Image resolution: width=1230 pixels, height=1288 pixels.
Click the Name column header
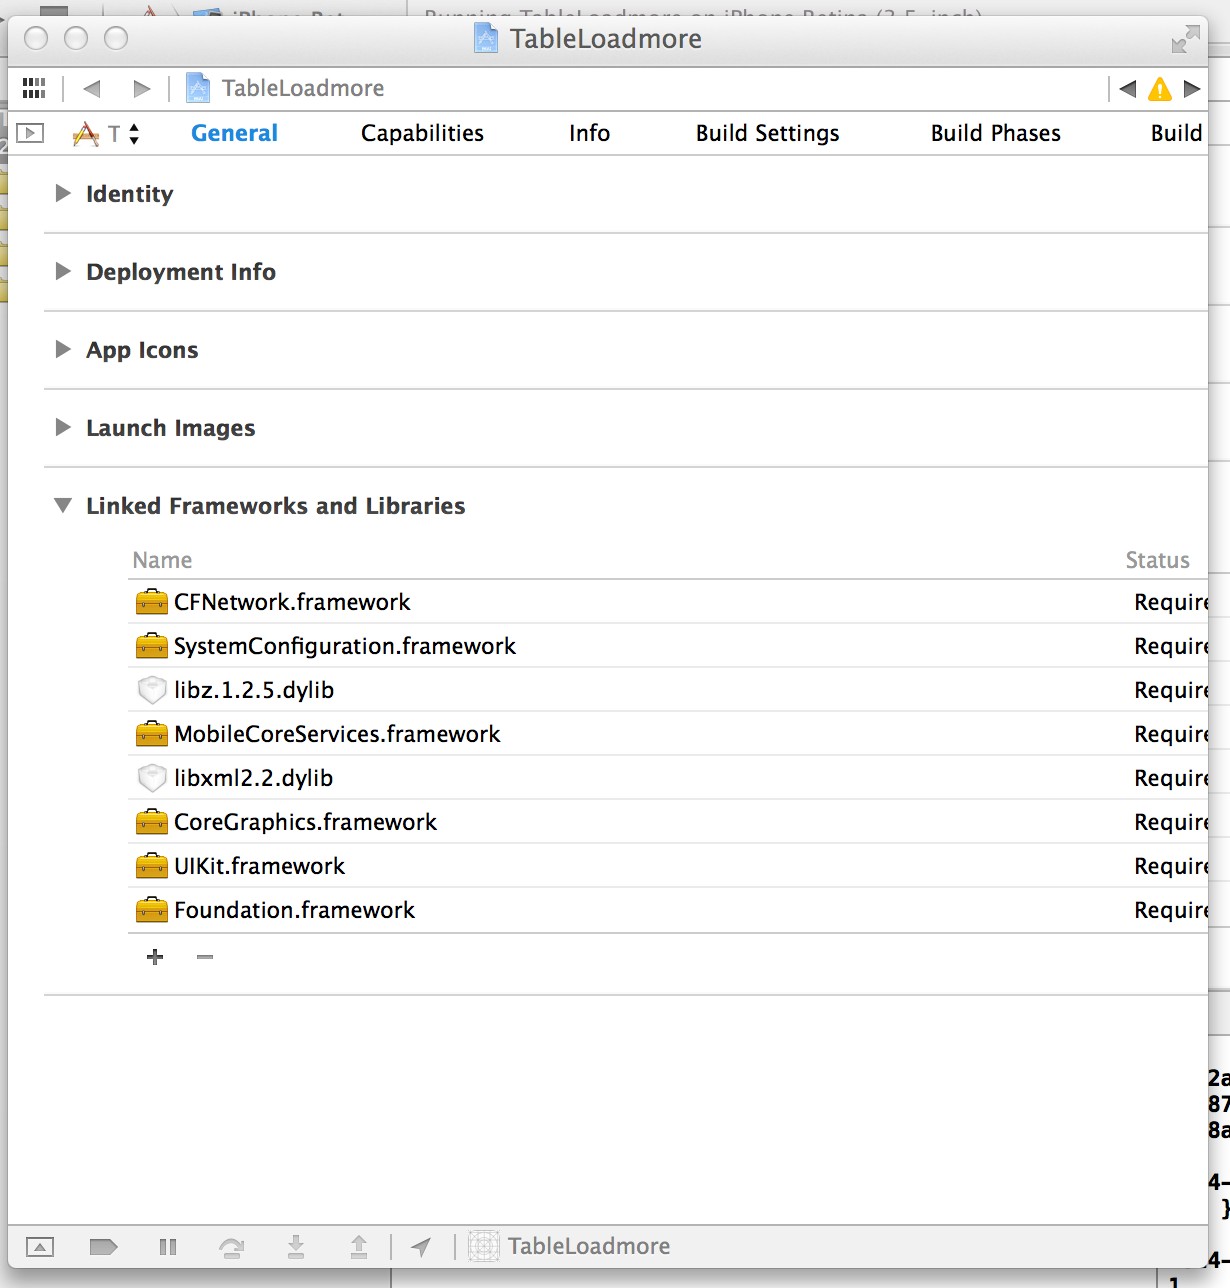click(x=162, y=560)
